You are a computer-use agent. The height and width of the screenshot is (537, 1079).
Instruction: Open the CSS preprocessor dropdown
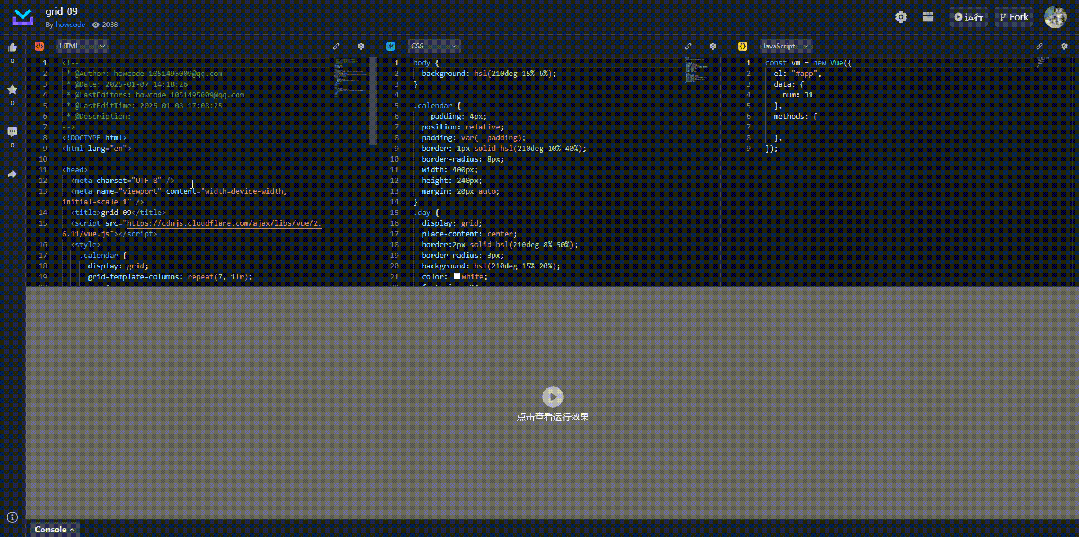tap(434, 46)
